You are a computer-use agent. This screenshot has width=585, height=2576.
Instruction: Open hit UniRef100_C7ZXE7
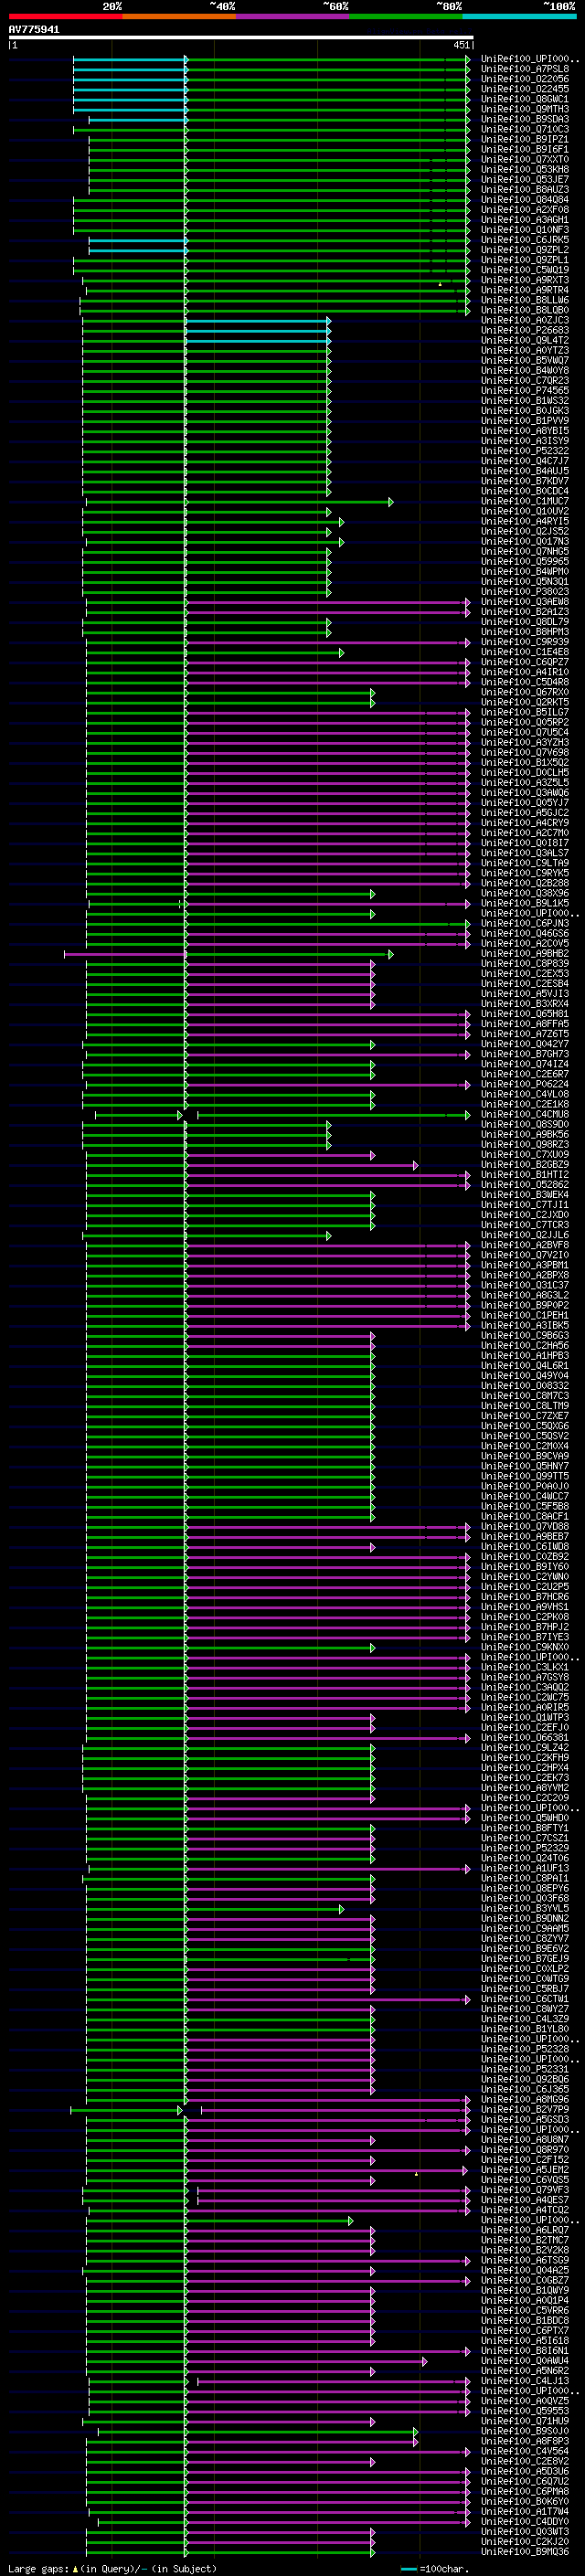pos(525,1415)
